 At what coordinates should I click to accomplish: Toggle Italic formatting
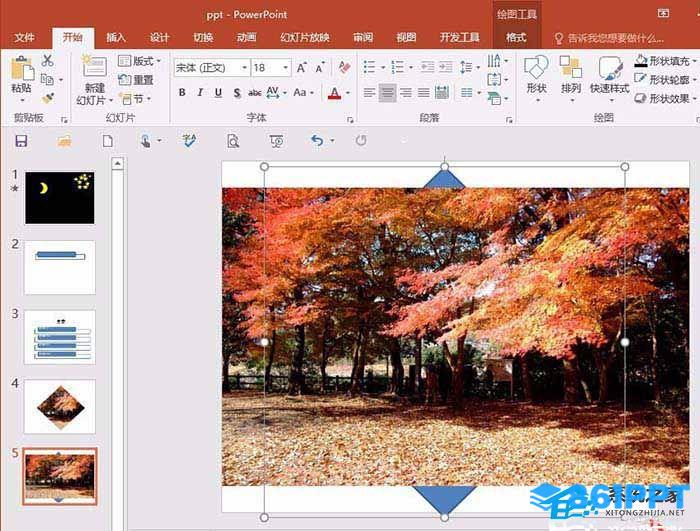tap(200, 92)
